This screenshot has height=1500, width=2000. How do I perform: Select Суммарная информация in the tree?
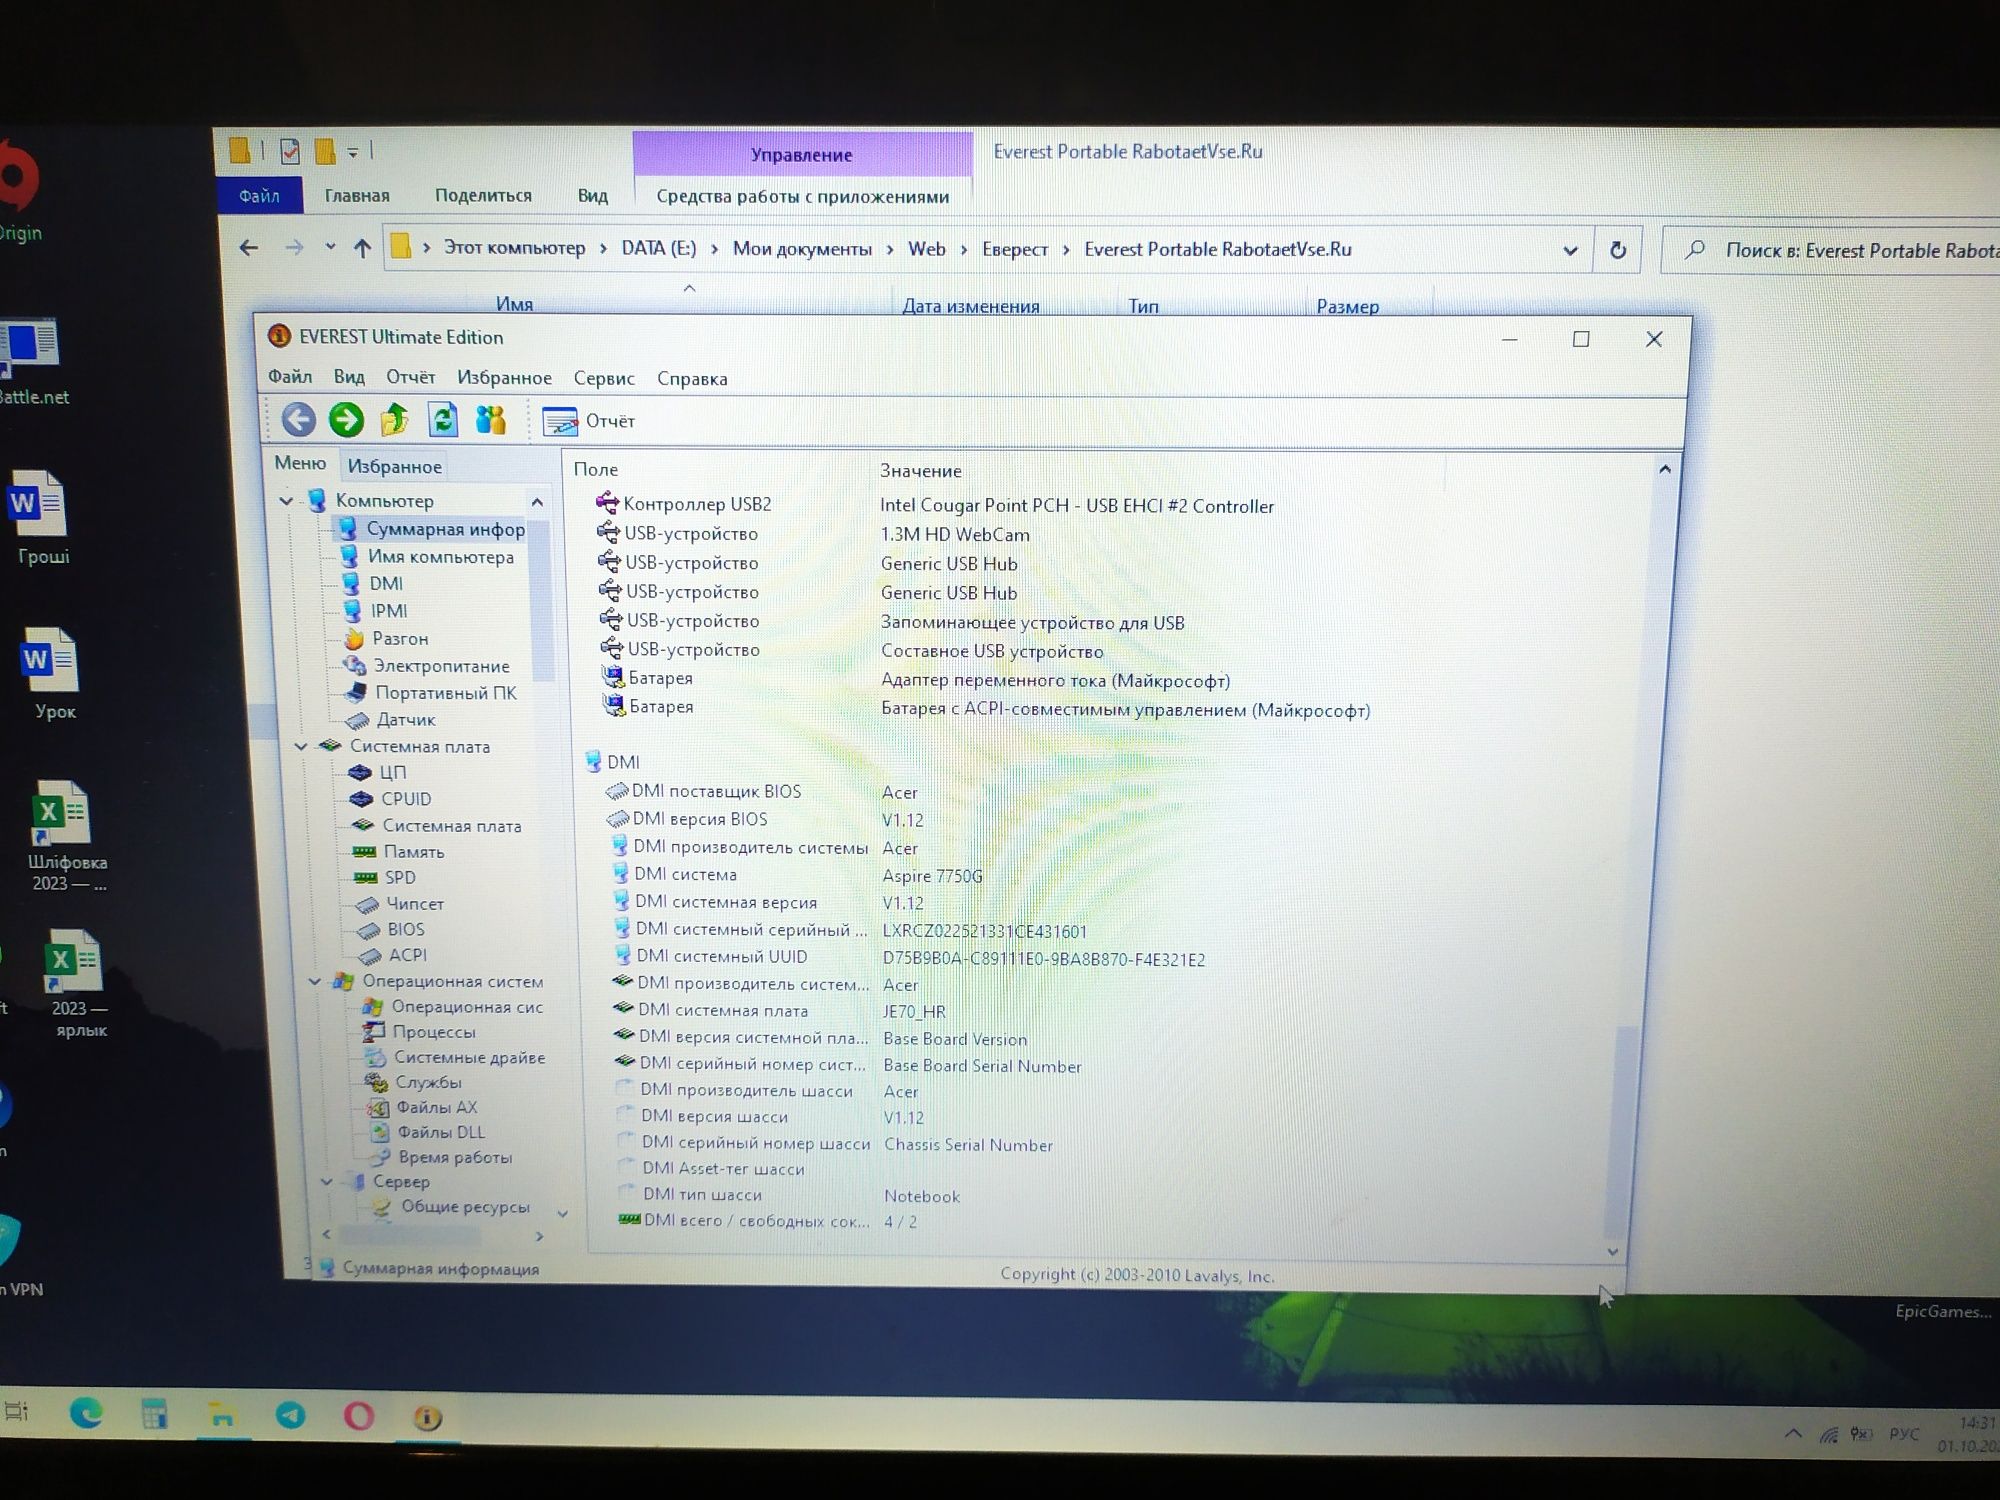click(x=432, y=529)
